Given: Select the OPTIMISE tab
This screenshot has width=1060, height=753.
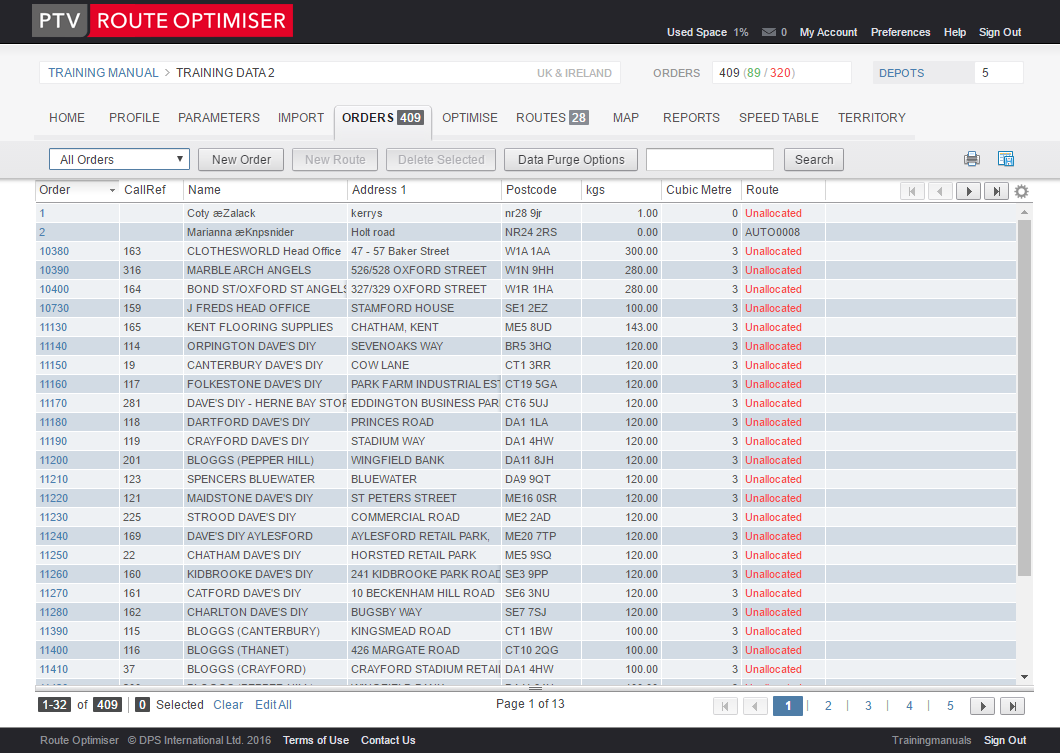Looking at the screenshot, I should pyautogui.click(x=470, y=118).
